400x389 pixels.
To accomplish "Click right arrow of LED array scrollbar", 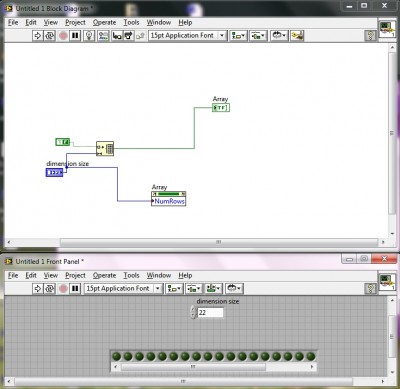I will coord(312,367).
